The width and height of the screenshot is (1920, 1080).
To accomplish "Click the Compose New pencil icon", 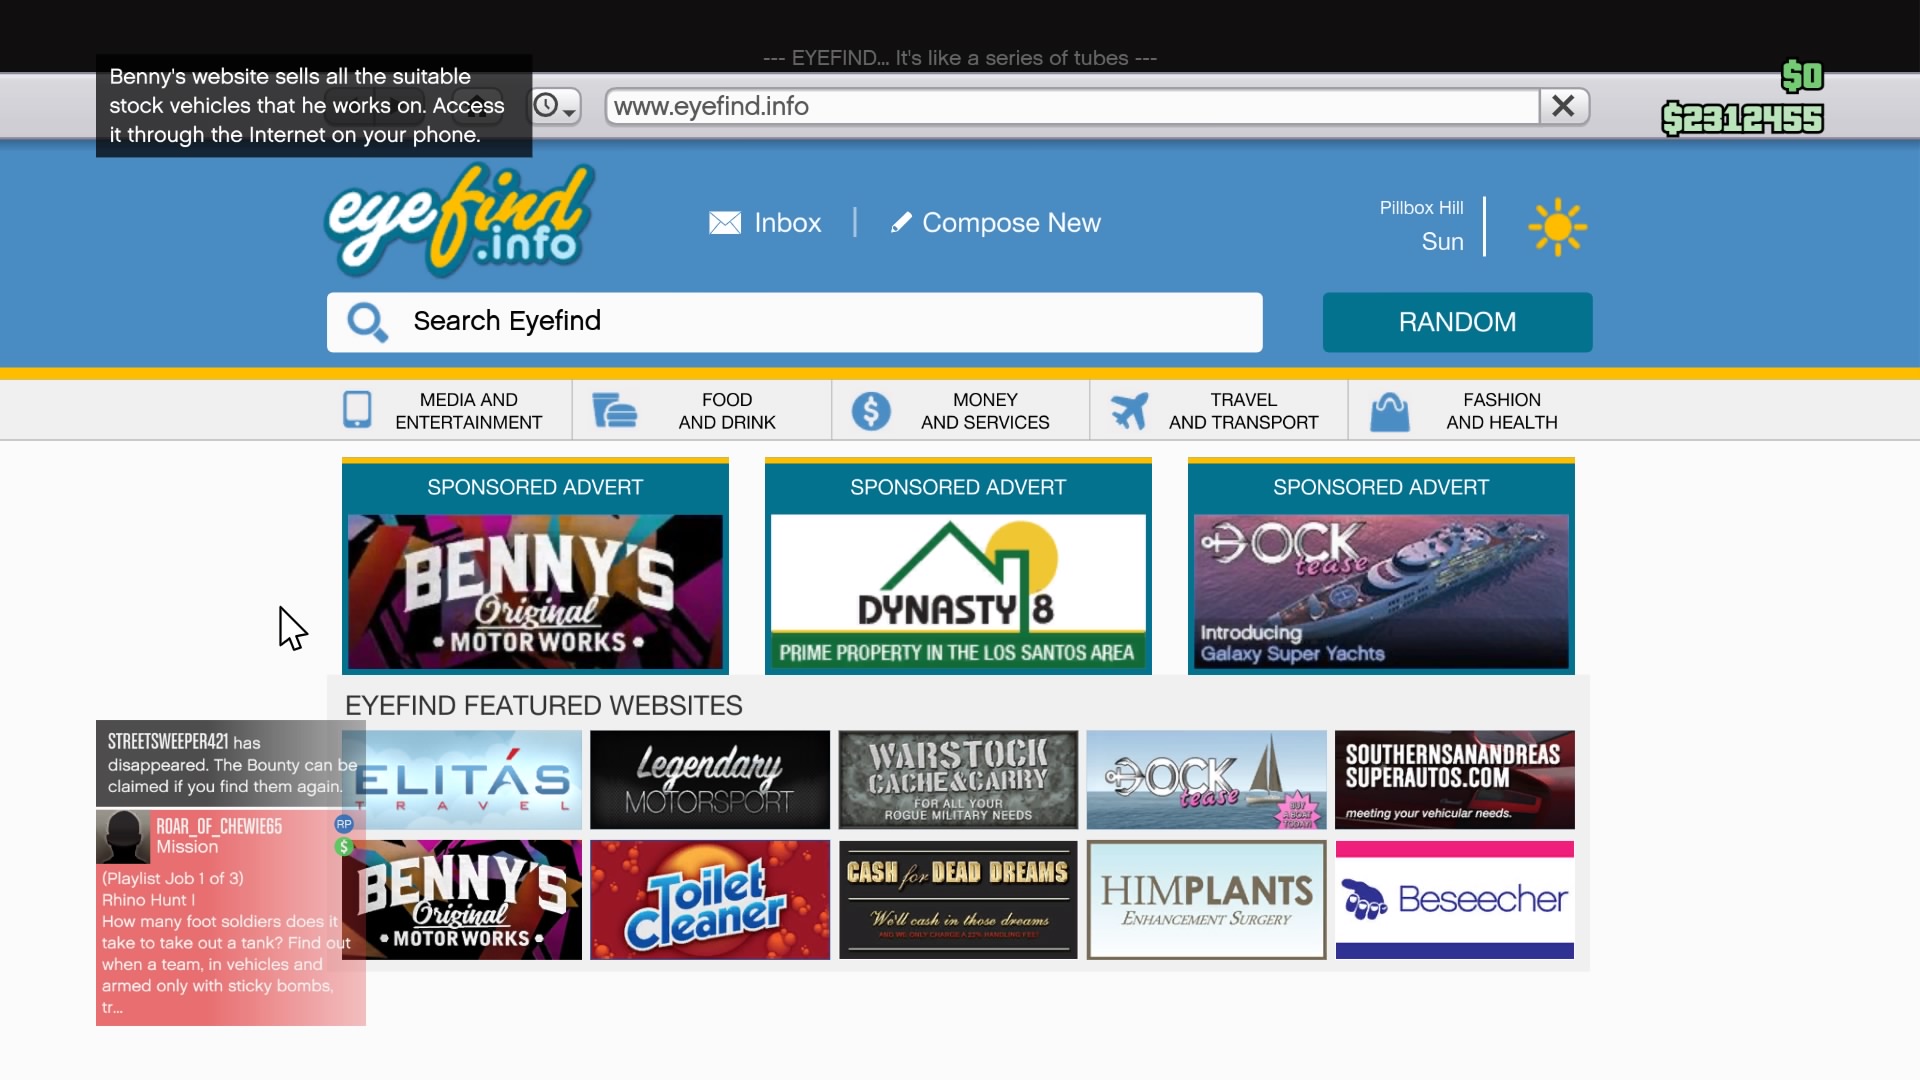I will tap(897, 222).
